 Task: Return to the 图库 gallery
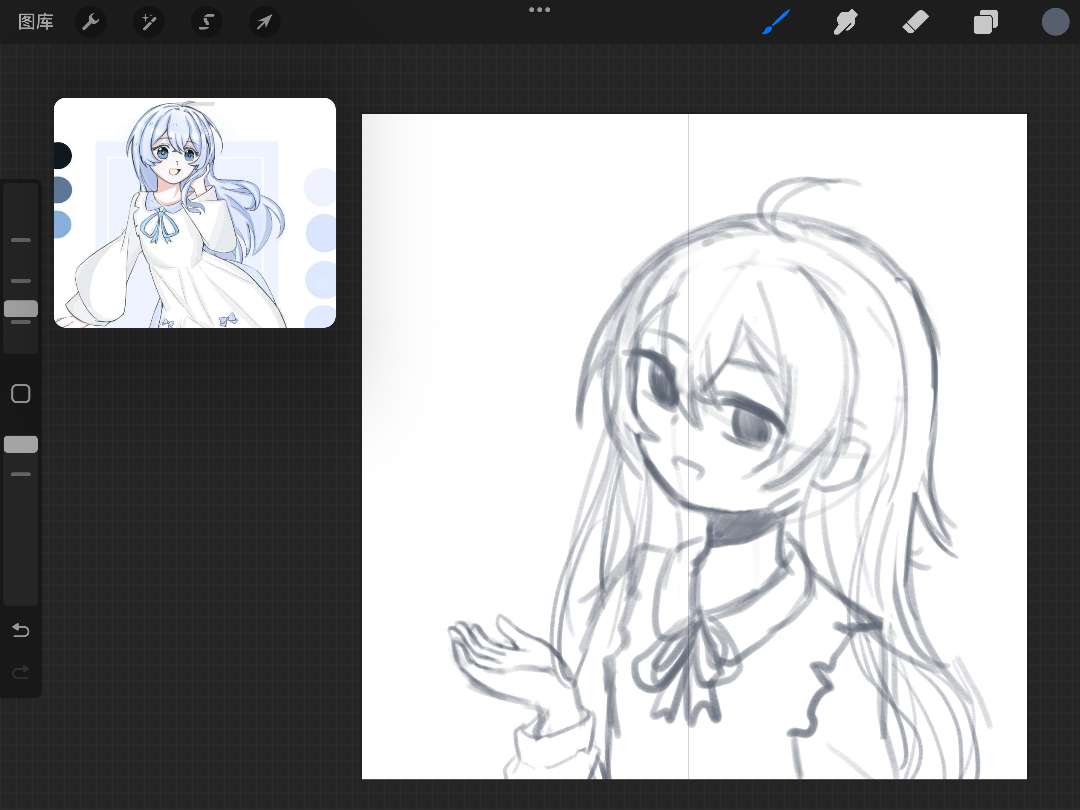click(36, 22)
